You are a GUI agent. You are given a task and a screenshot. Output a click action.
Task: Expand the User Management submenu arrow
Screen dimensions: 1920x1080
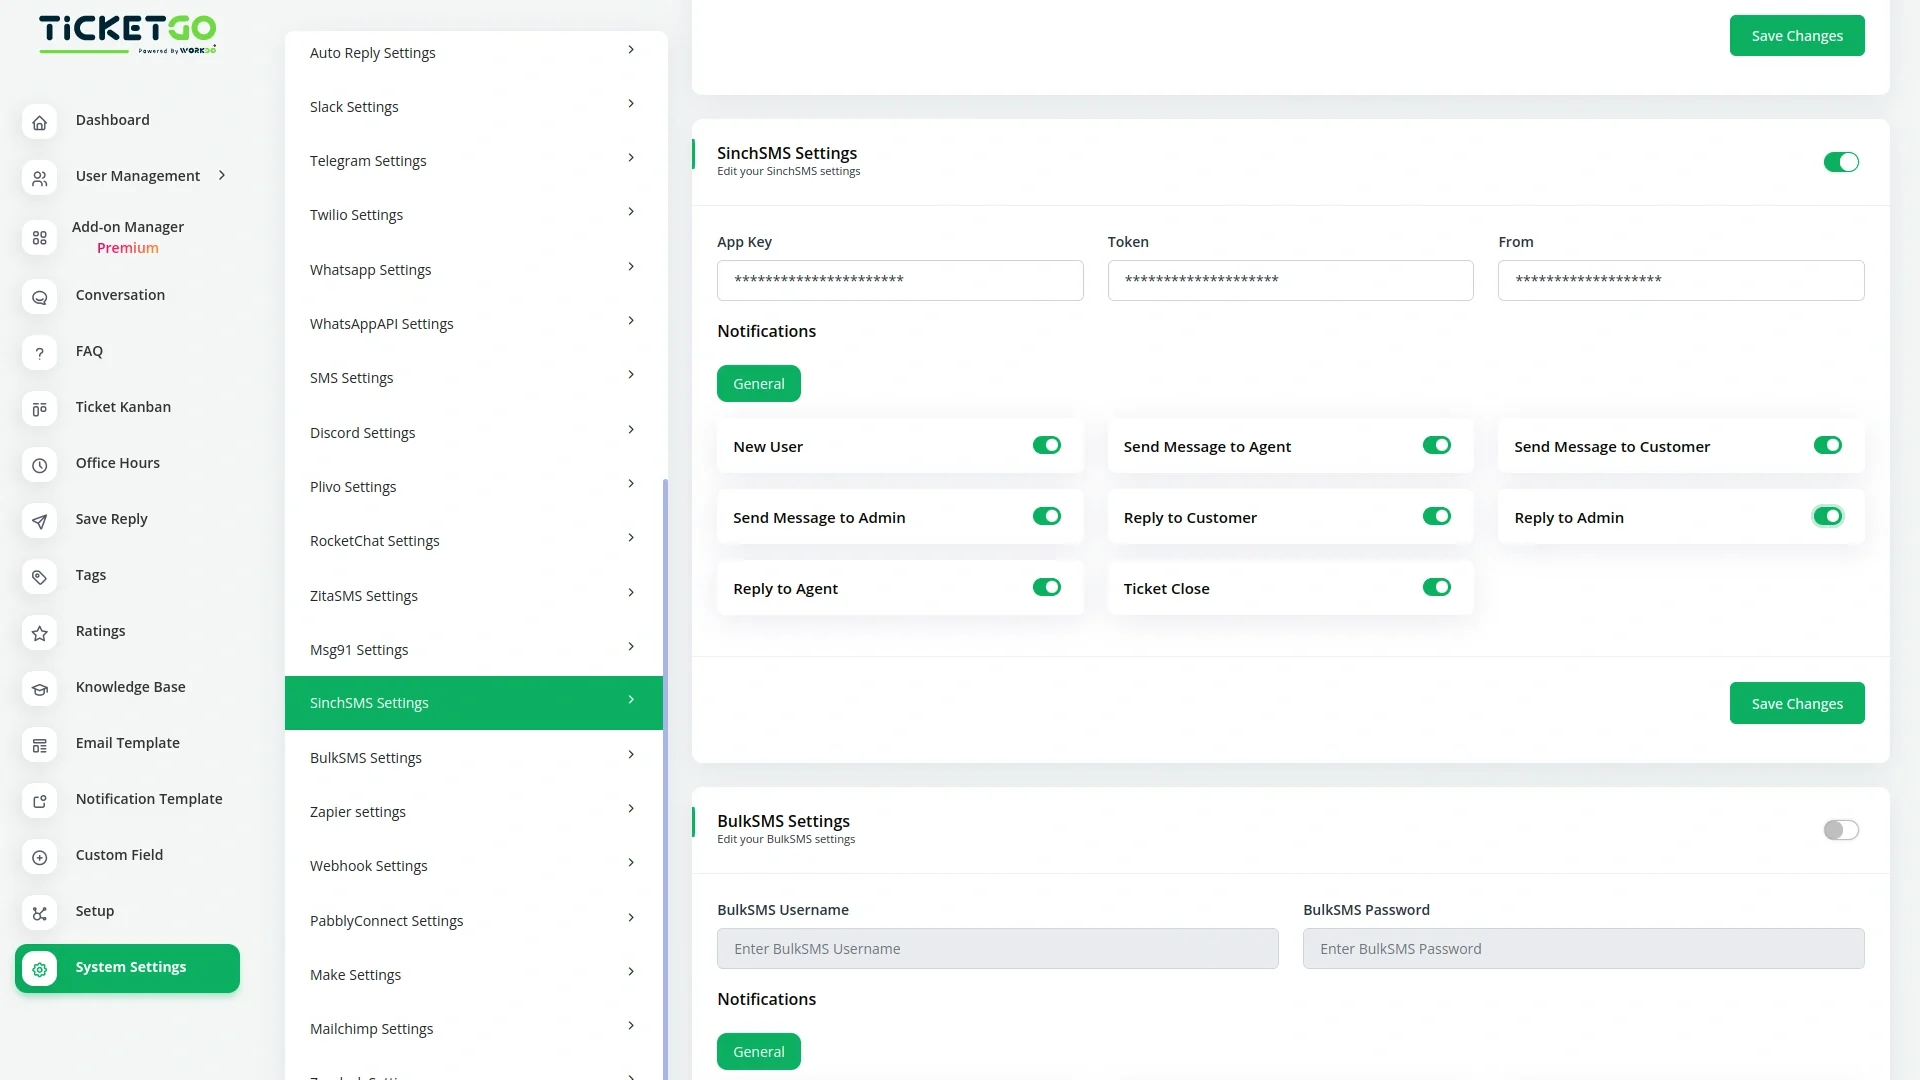pyautogui.click(x=222, y=175)
